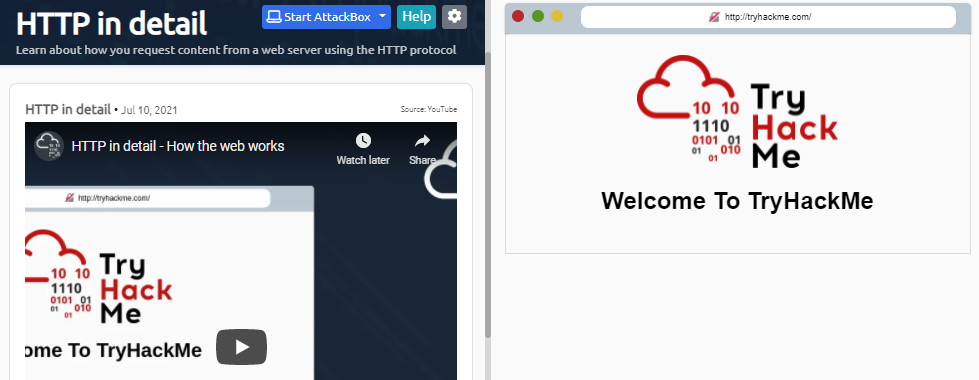Image resolution: width=979 pixels, height=380 pixels.
Task: Click the 'HTTP in detail' room title
Action: (x=111, y=24)
